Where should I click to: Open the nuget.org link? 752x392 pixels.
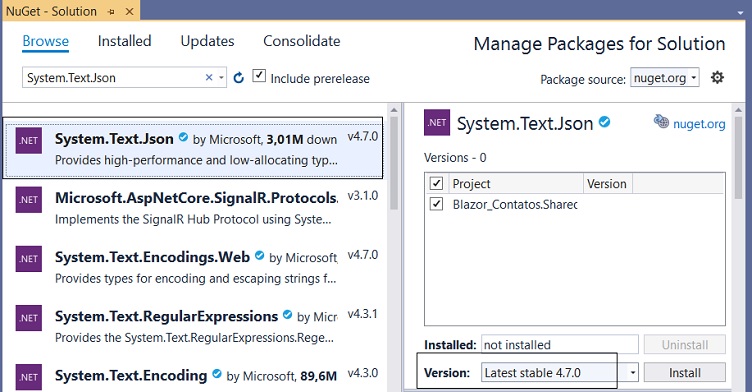coord(699,124)
